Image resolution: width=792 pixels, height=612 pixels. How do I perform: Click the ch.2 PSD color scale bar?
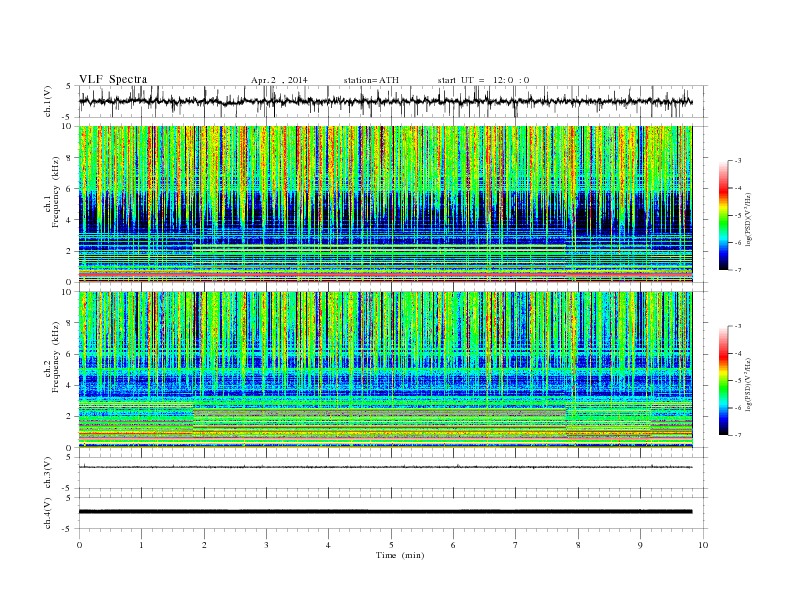[723, 380]
